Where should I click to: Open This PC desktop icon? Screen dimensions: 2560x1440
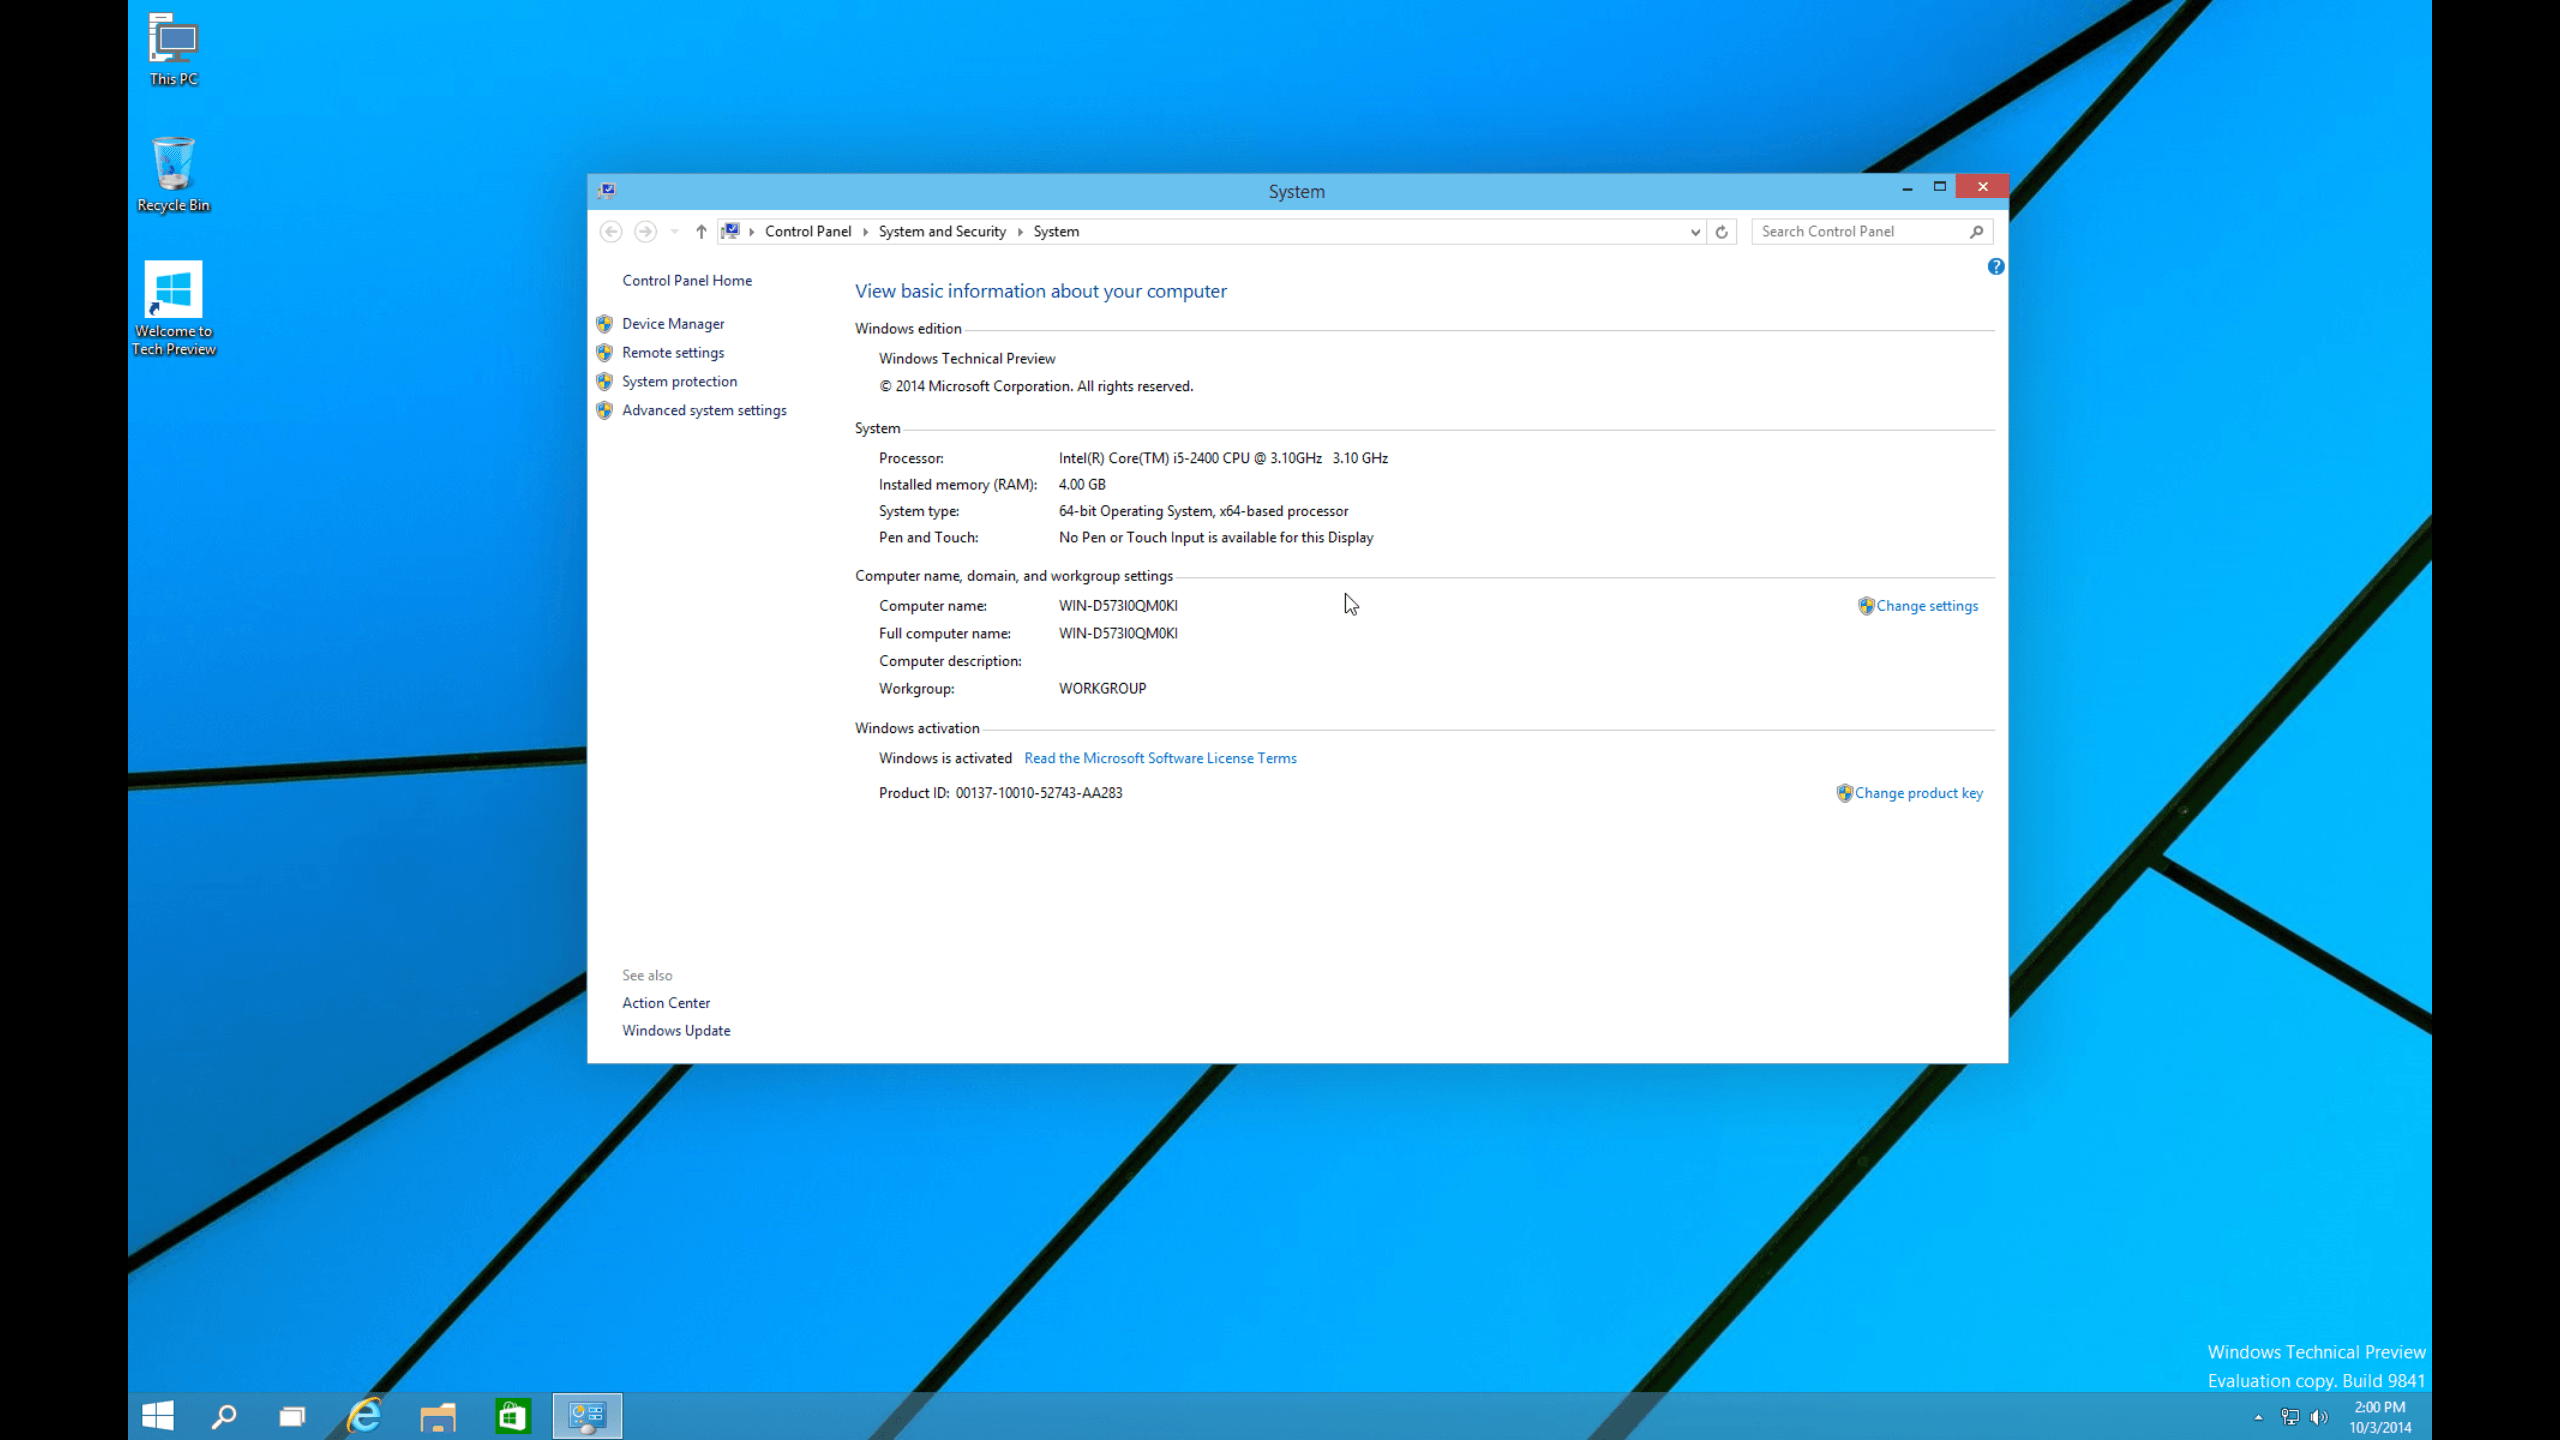pyautogui.click(x=174, y=50)
